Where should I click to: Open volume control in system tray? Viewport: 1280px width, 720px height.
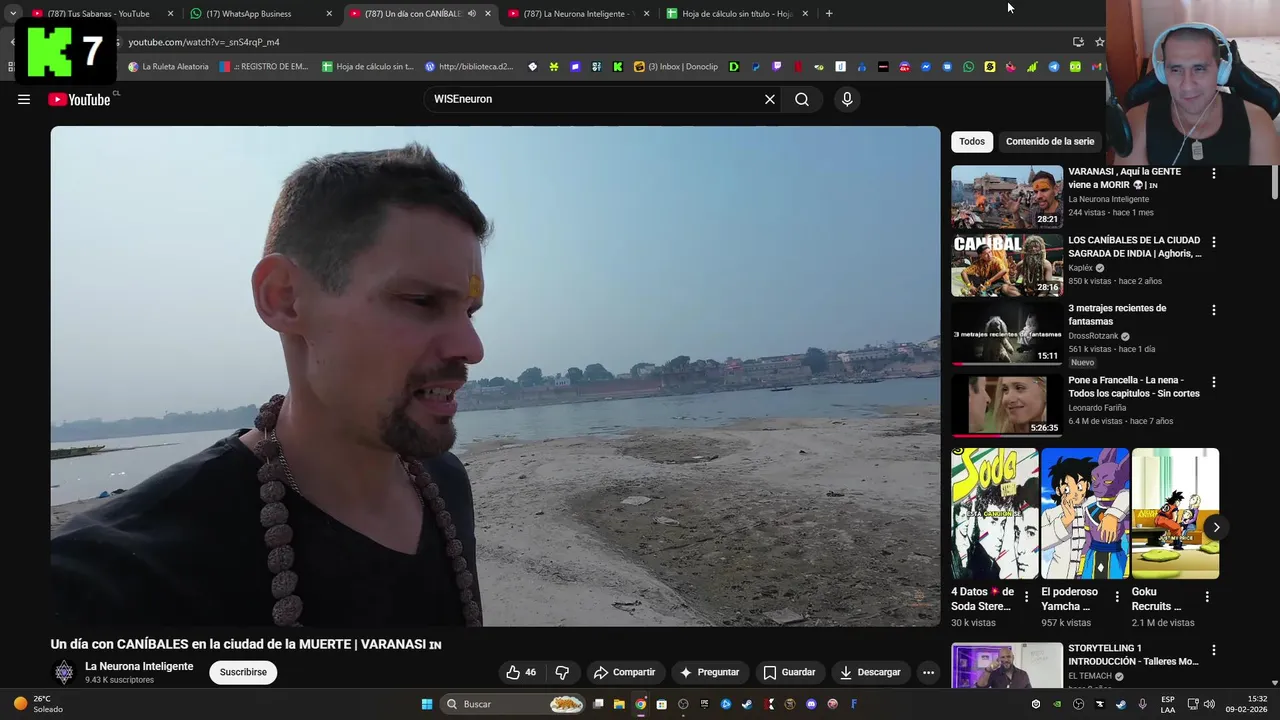(1208, 704)
